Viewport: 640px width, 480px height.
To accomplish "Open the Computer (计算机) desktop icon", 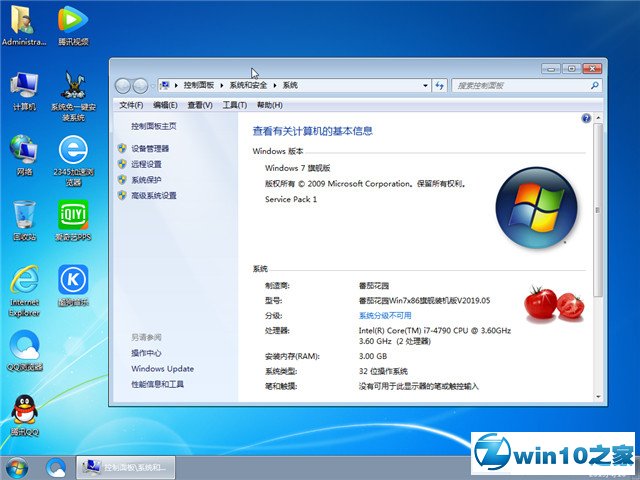I will pyautogui.click(x=24, y=91).
